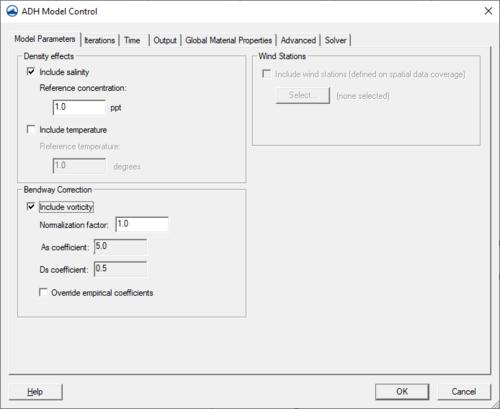Click the Reference temperature degrees field
The height and width of the screenshot is (409, 500).
tap(79, 166)
